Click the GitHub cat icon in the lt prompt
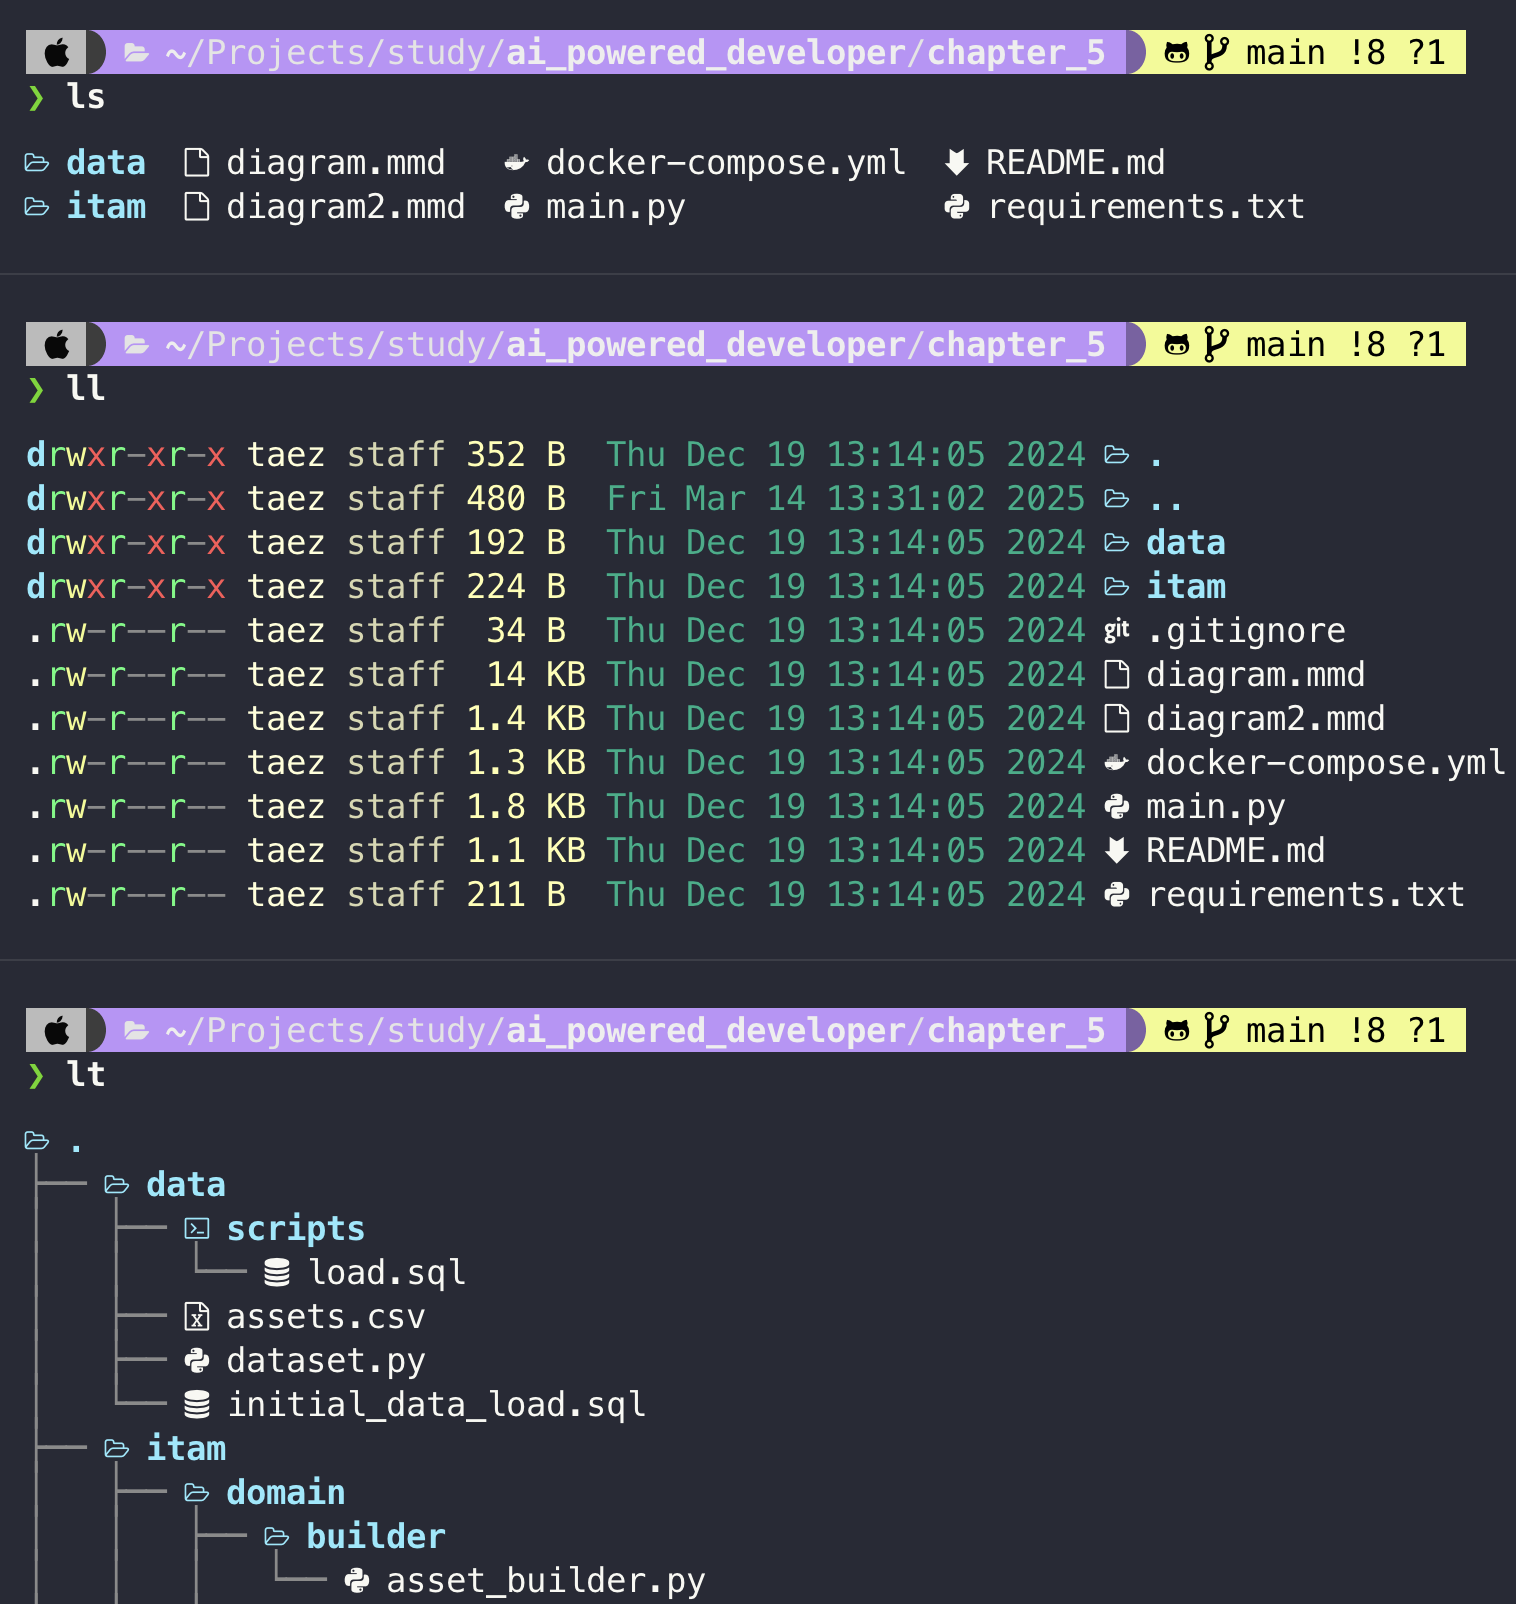Image resolution: width=1516 pixels, height=1604 pixels. click(1177, 1030)
